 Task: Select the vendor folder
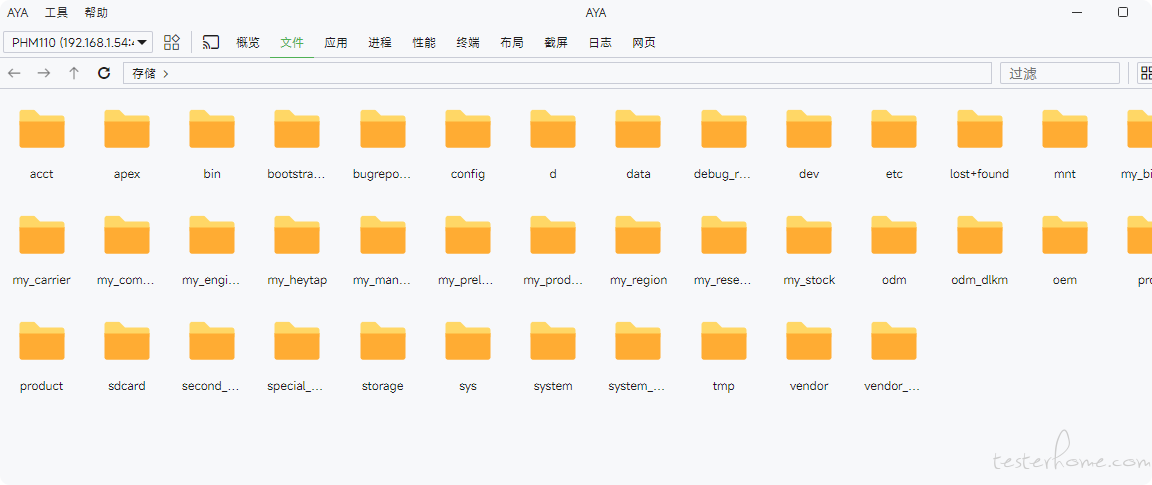pyautogui.click(x=809, y=356)
